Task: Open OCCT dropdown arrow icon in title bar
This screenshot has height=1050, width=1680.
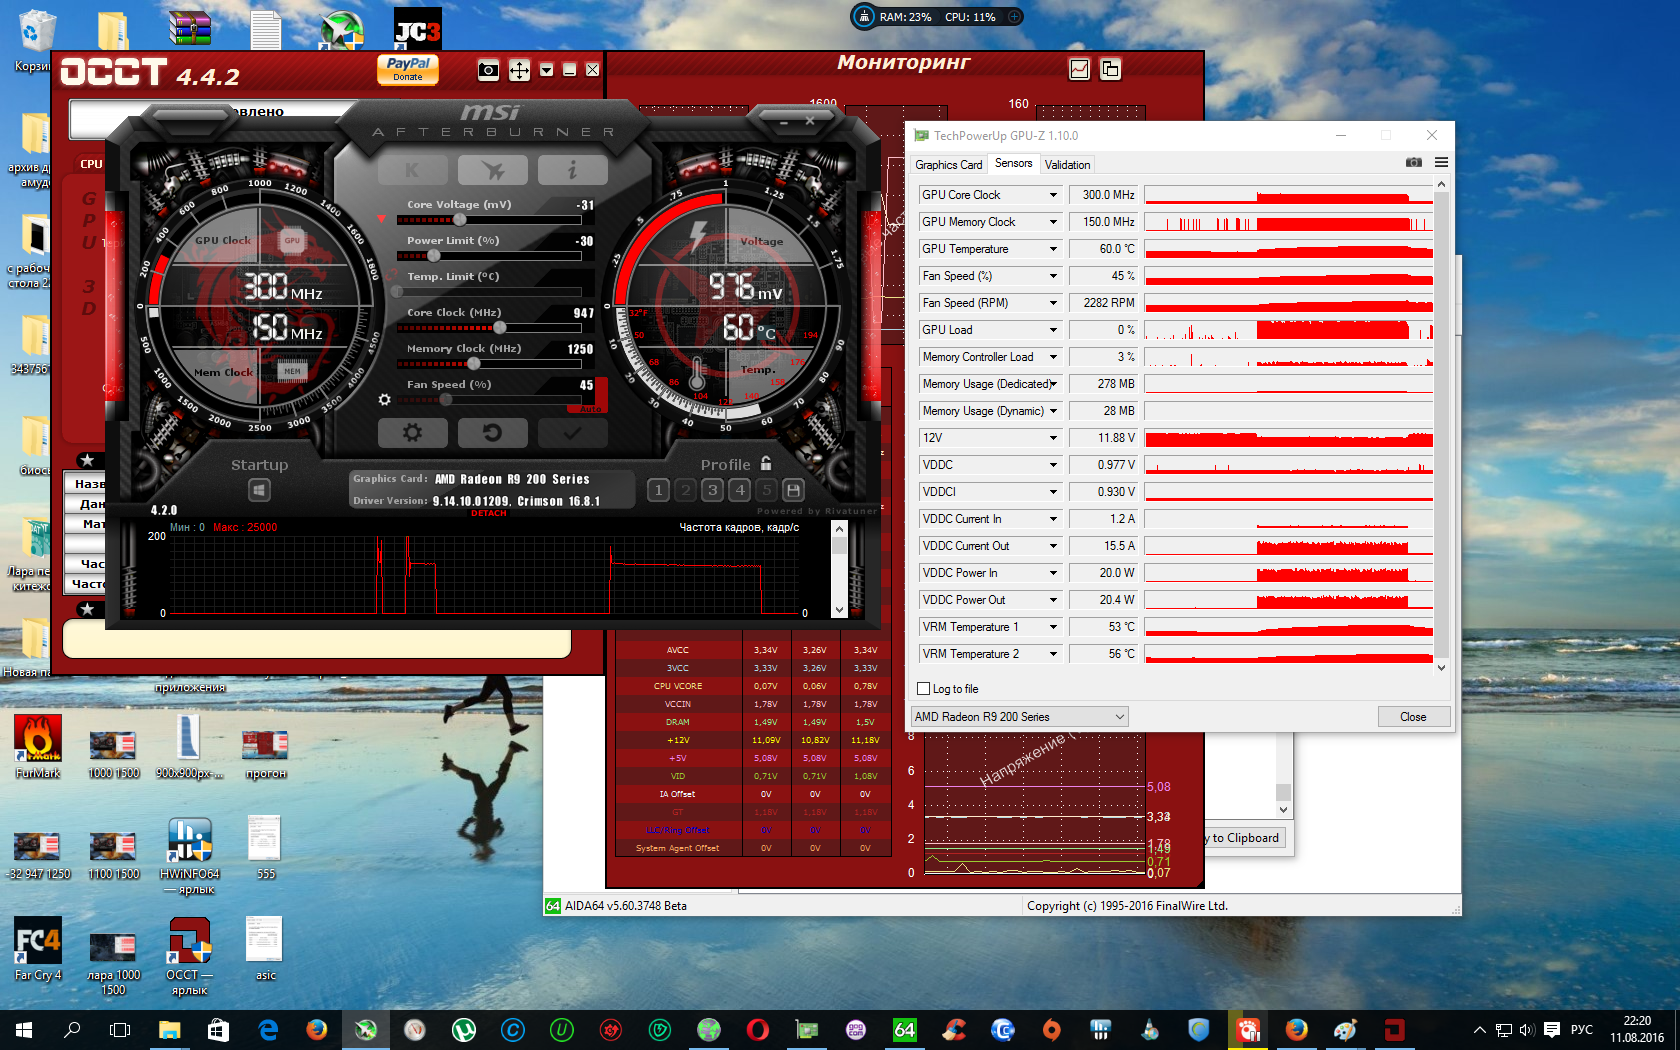Action: (x=546, y=70)
